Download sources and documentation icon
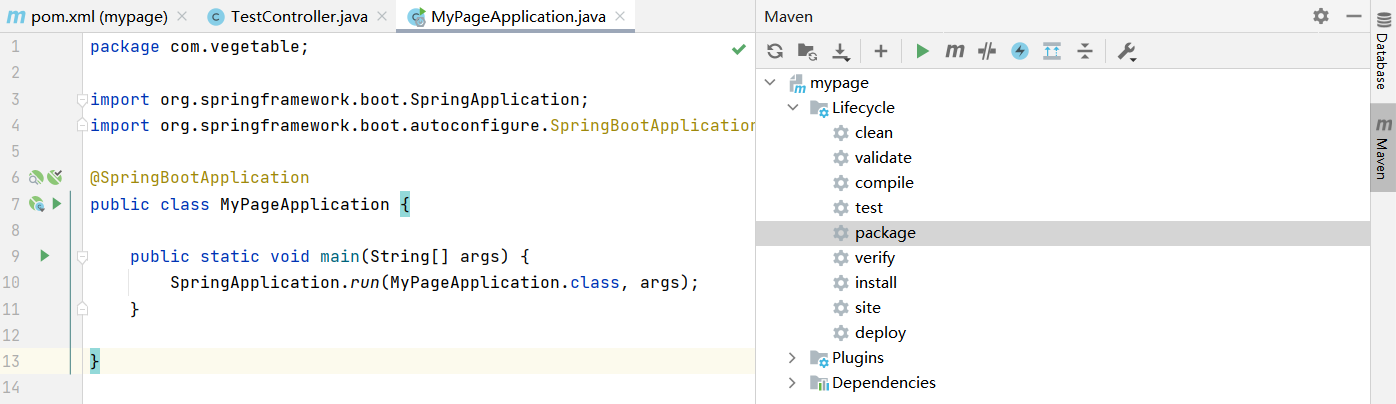The width and height of the screenshot is (1396, 404). (841, 51)
